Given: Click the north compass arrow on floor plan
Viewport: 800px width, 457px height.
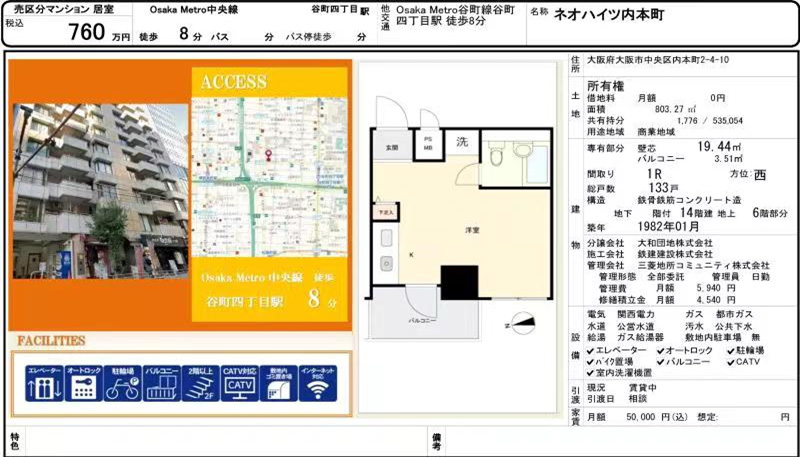Looking at the screenshot, I should 522,323.
